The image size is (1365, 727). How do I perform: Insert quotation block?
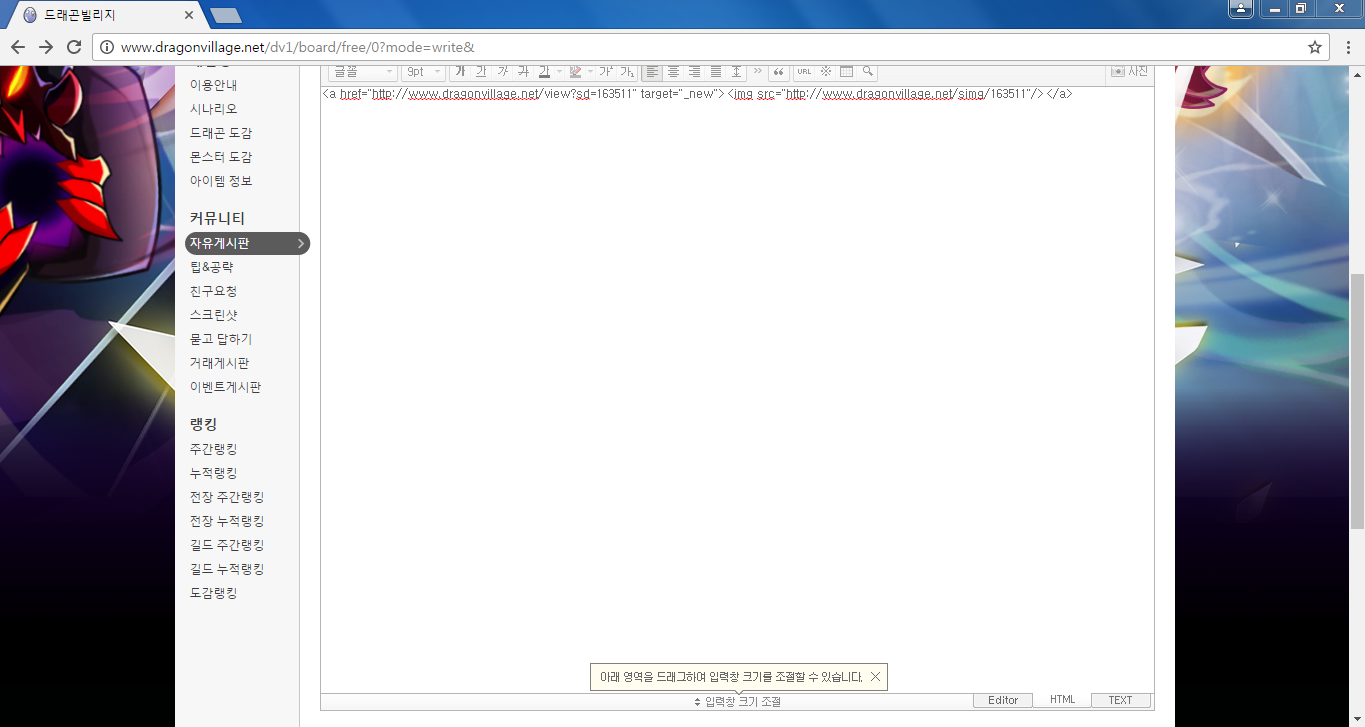pos(778,71)
